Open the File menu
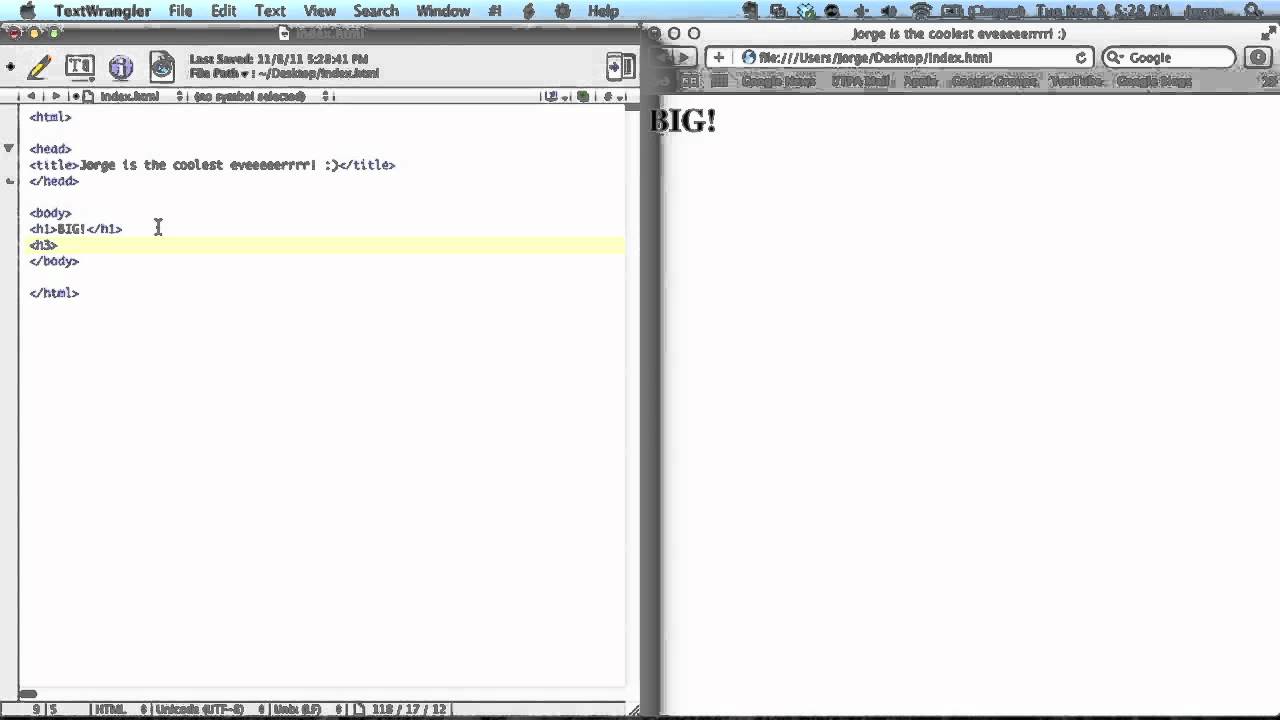Screen dimensions: 1280x720 (180, 11)
